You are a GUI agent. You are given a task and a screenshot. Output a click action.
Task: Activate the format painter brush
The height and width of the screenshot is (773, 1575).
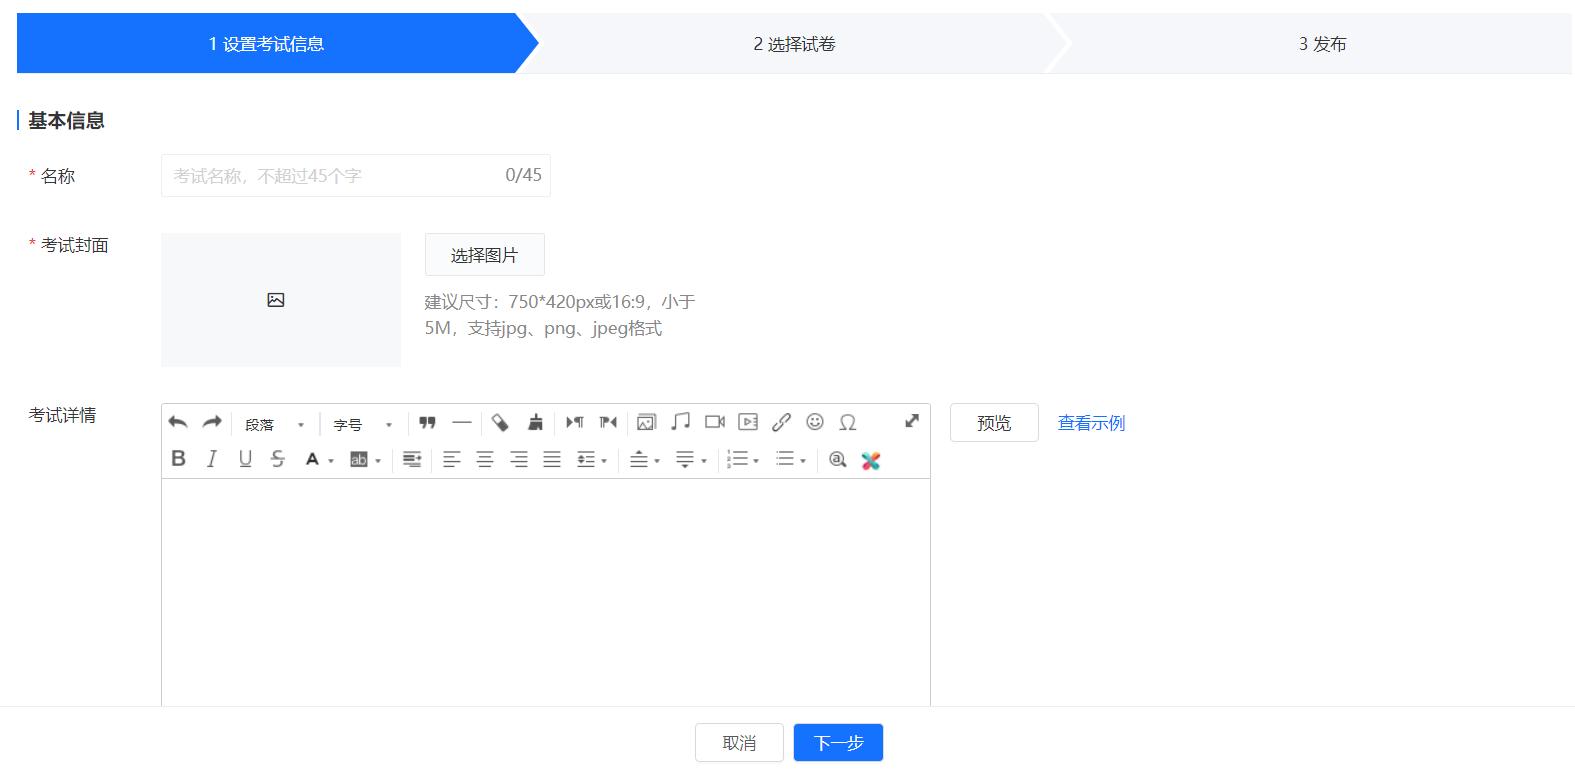(x=536, y=422)
